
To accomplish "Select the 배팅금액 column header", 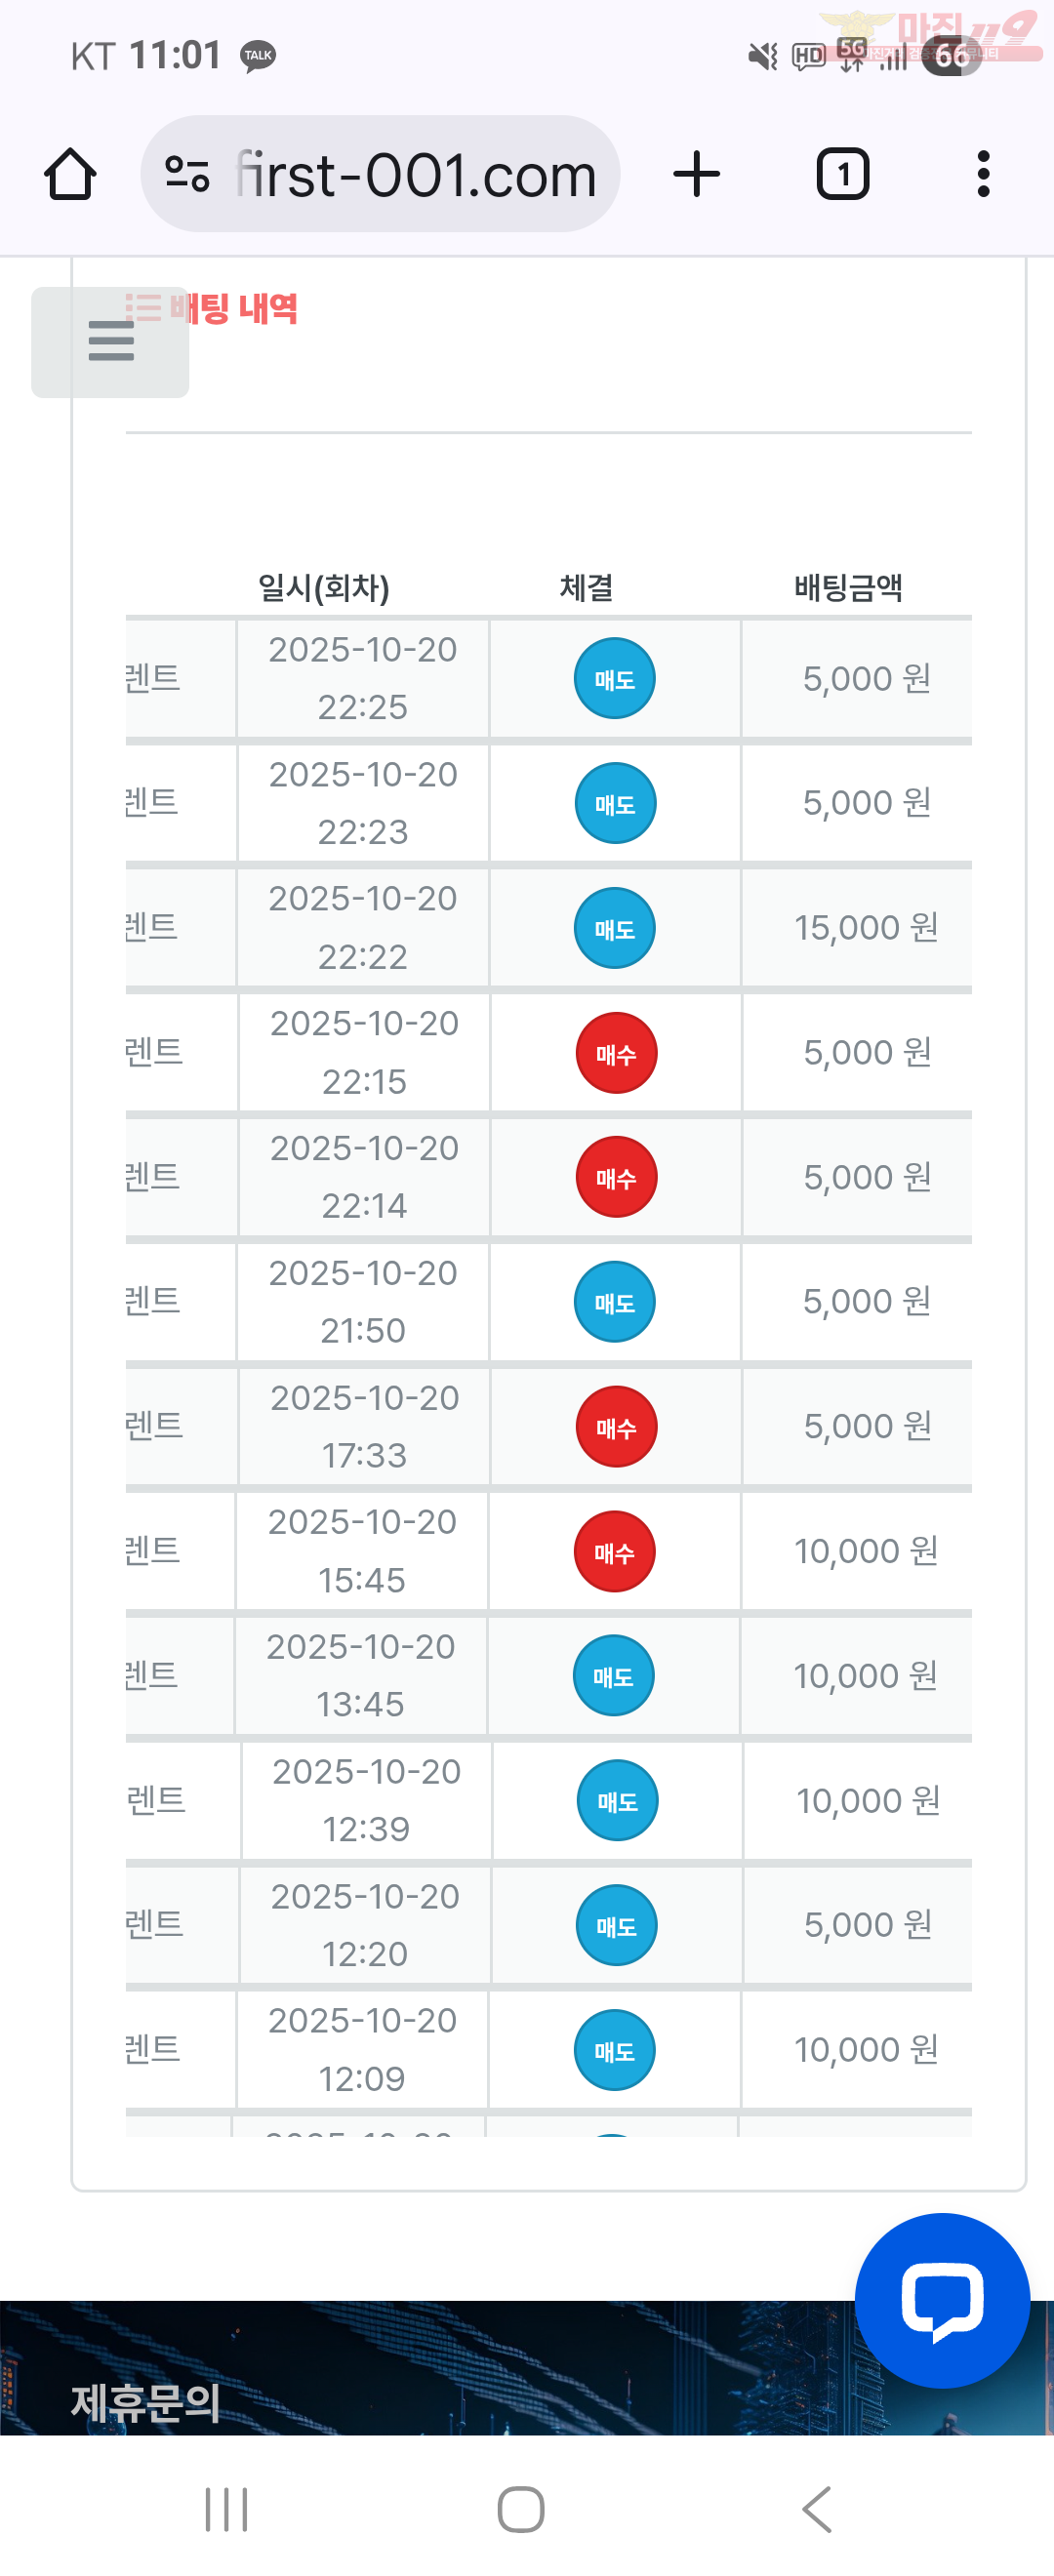I will coord(848,588).
